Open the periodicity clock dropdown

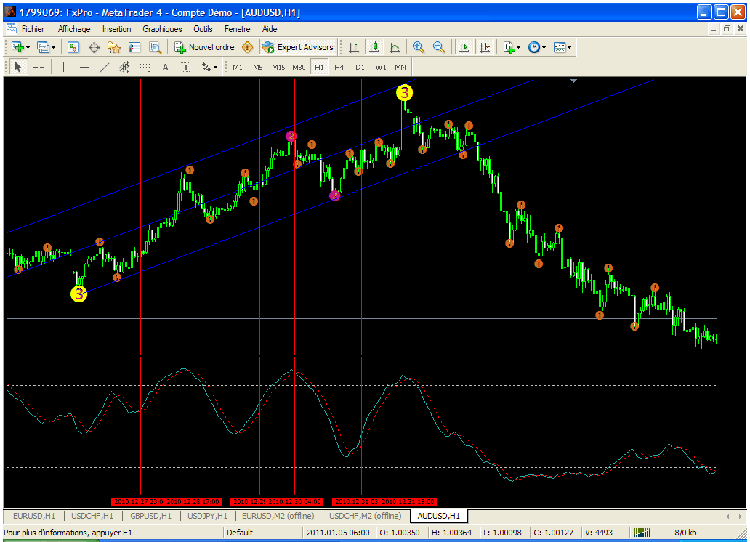tap(538, 47)
